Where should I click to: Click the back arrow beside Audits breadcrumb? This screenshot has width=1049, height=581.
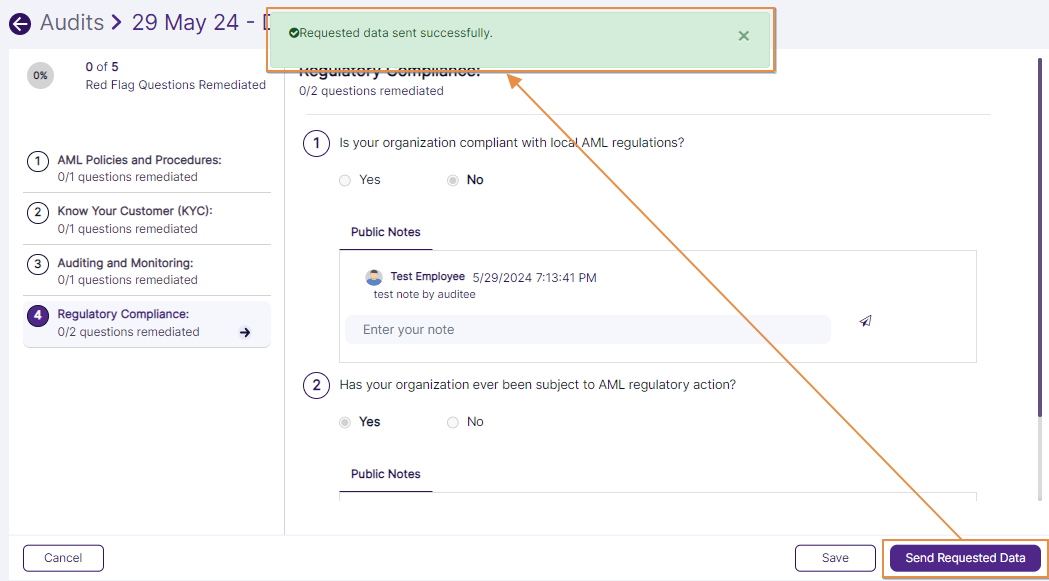[19, 22]
